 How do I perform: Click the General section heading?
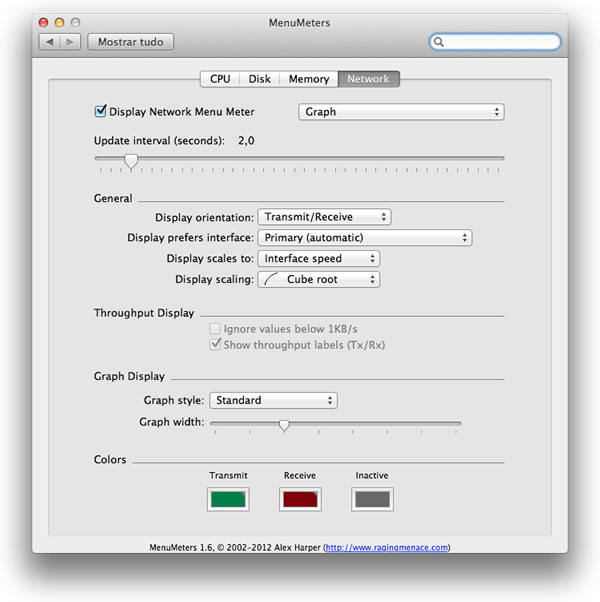[113, 198]
